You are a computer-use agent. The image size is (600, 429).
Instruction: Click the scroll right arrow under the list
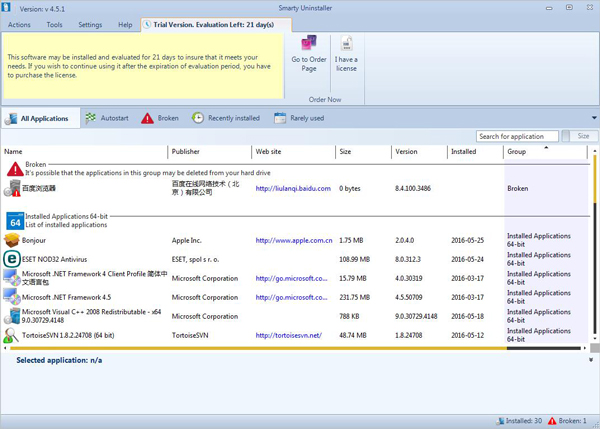pos(585,348)
